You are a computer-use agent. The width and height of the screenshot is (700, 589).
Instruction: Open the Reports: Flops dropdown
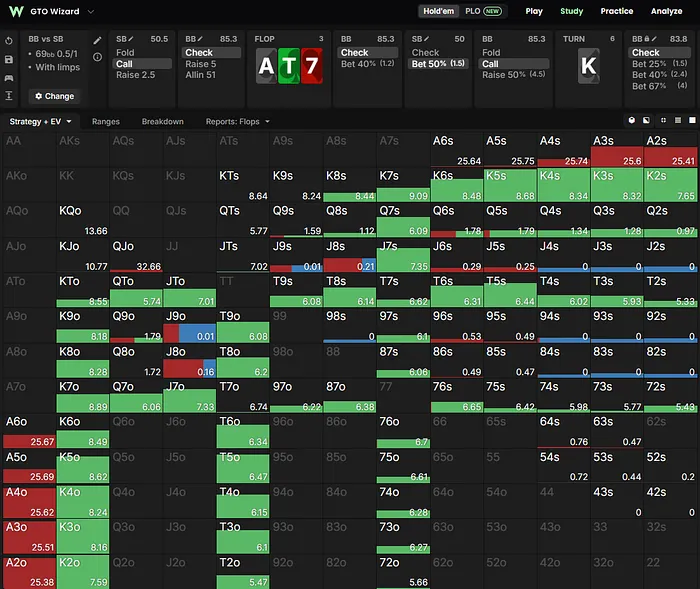238,121
